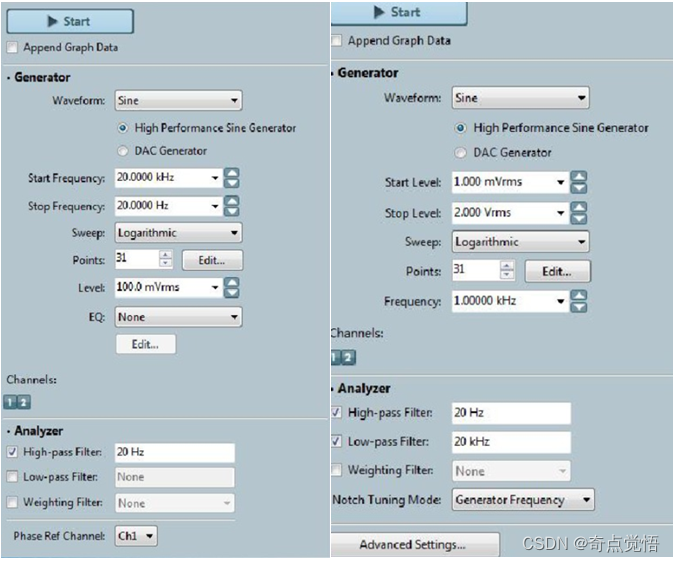Enable Low-pass Filter in left Analyzer

point(12,477)
